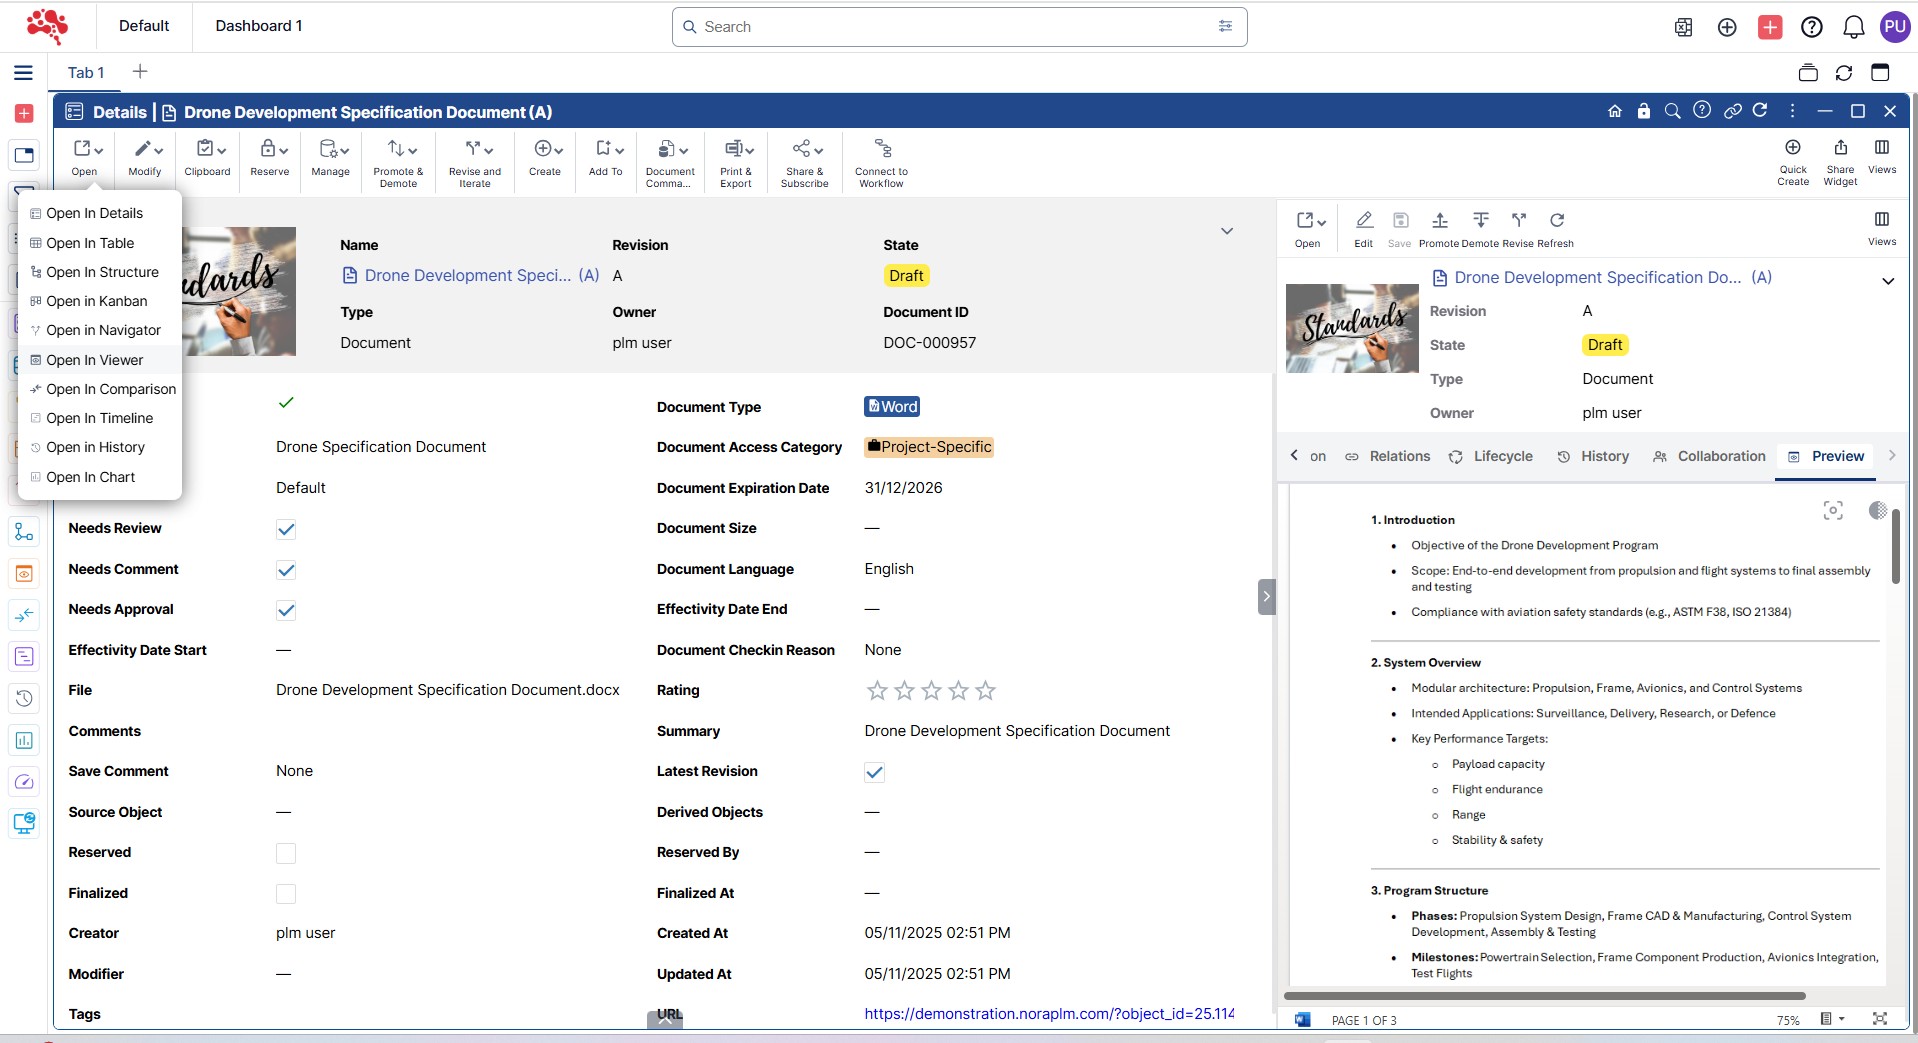Open the demonstration.noraplm.com URL link
Image resolution: width=1918 pixels, height=1043 pixels.
(x=1048, y=1014)
